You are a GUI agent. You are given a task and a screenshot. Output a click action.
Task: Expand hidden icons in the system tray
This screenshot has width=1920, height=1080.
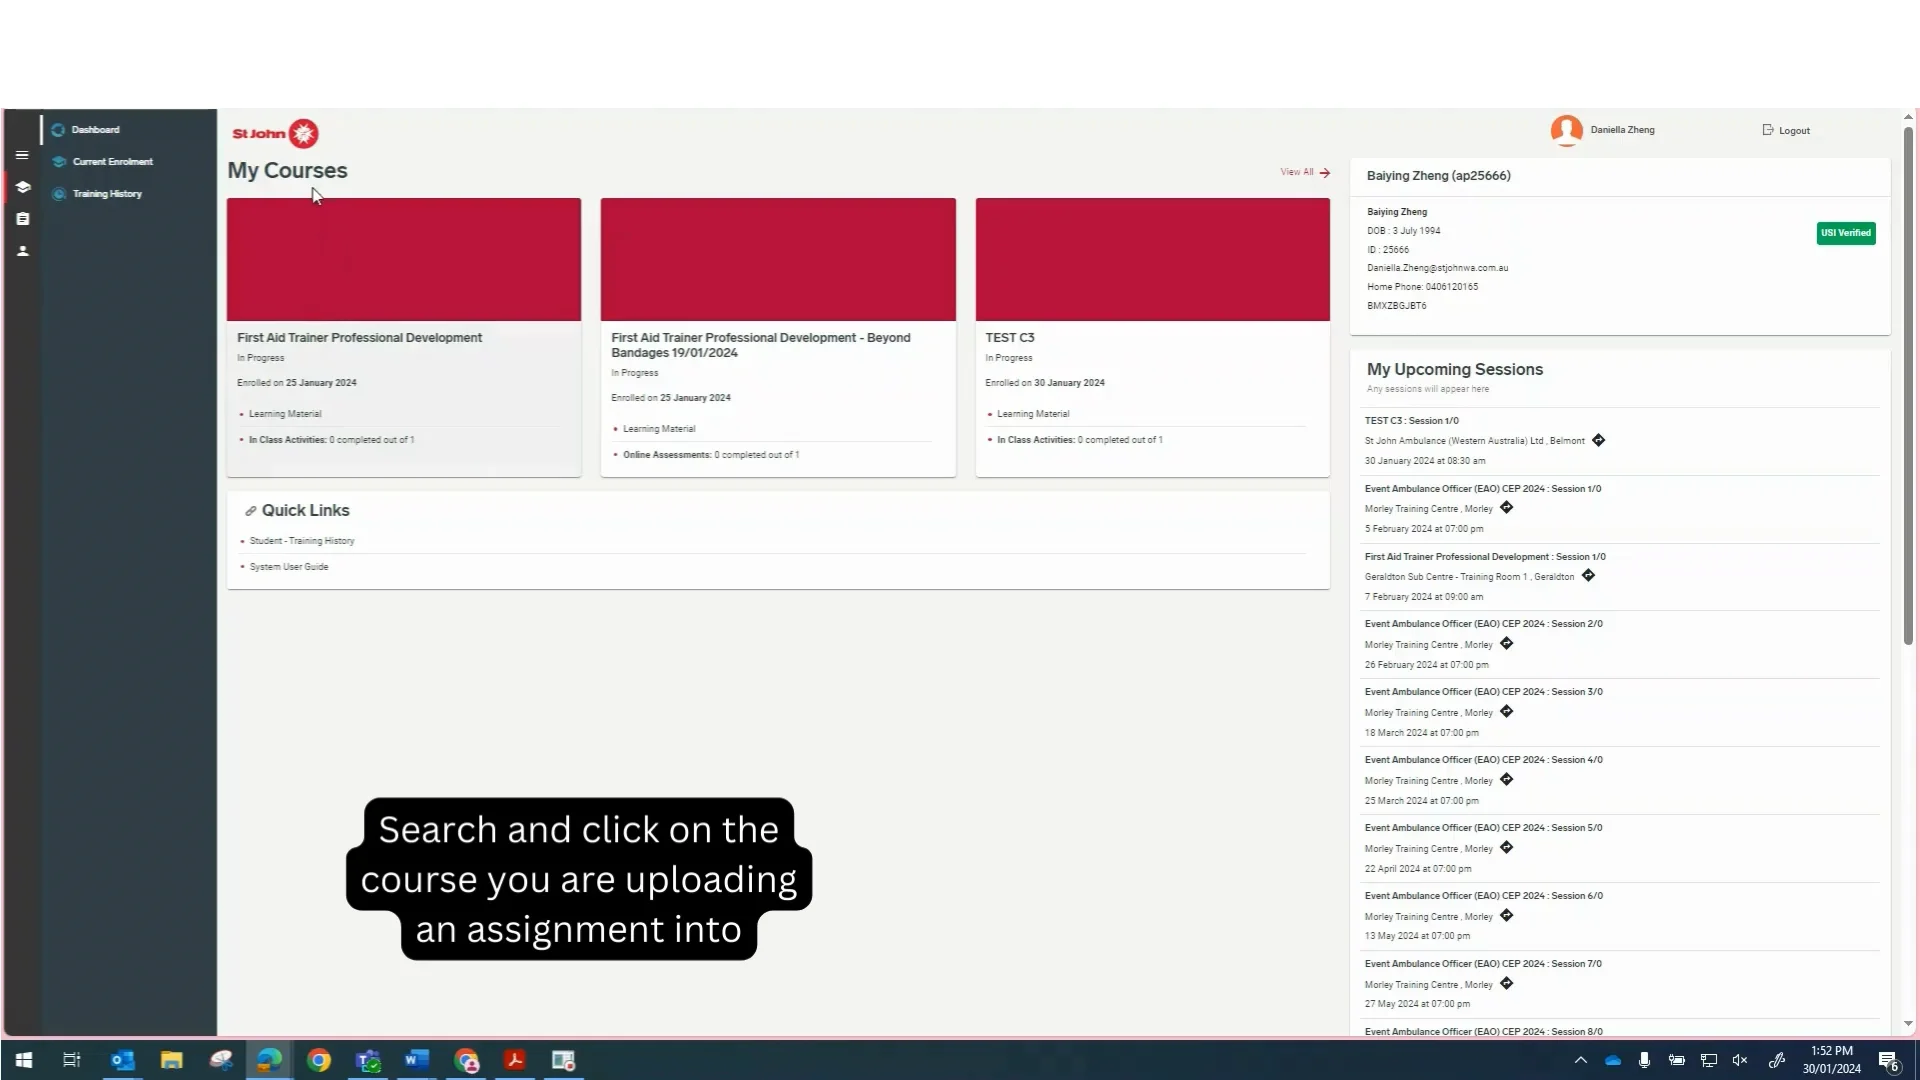pyautogui.click(x=1580, y=1060)
